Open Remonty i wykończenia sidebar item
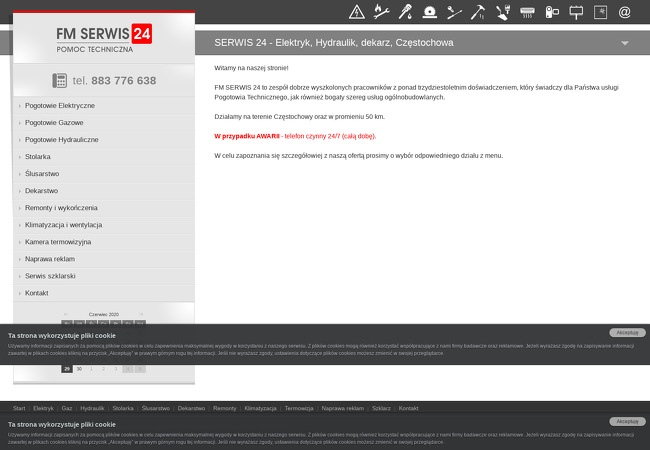 pos(104,208)
